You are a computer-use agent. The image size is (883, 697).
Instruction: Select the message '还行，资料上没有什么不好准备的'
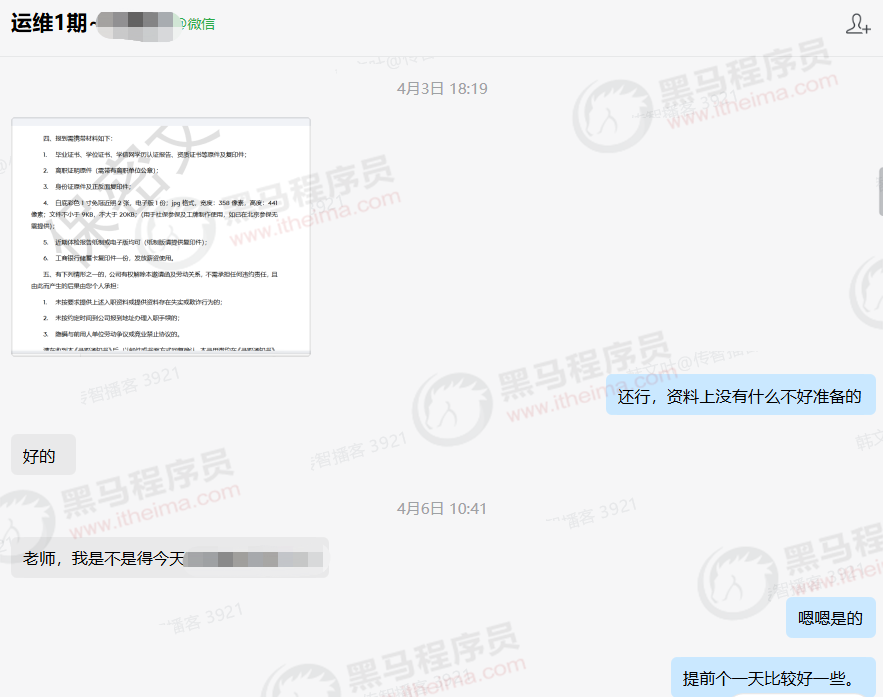740,396
